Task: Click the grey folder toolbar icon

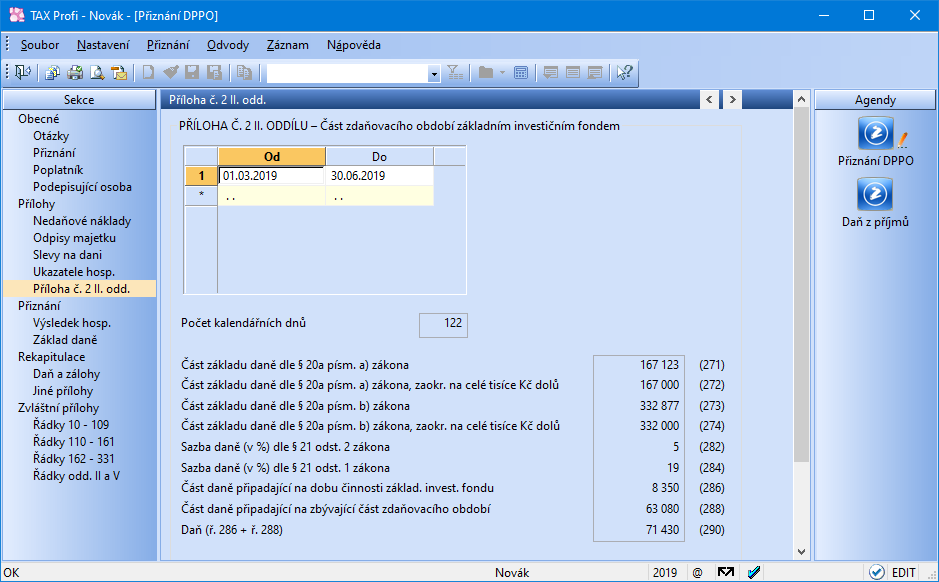Action: click(486, 73)
